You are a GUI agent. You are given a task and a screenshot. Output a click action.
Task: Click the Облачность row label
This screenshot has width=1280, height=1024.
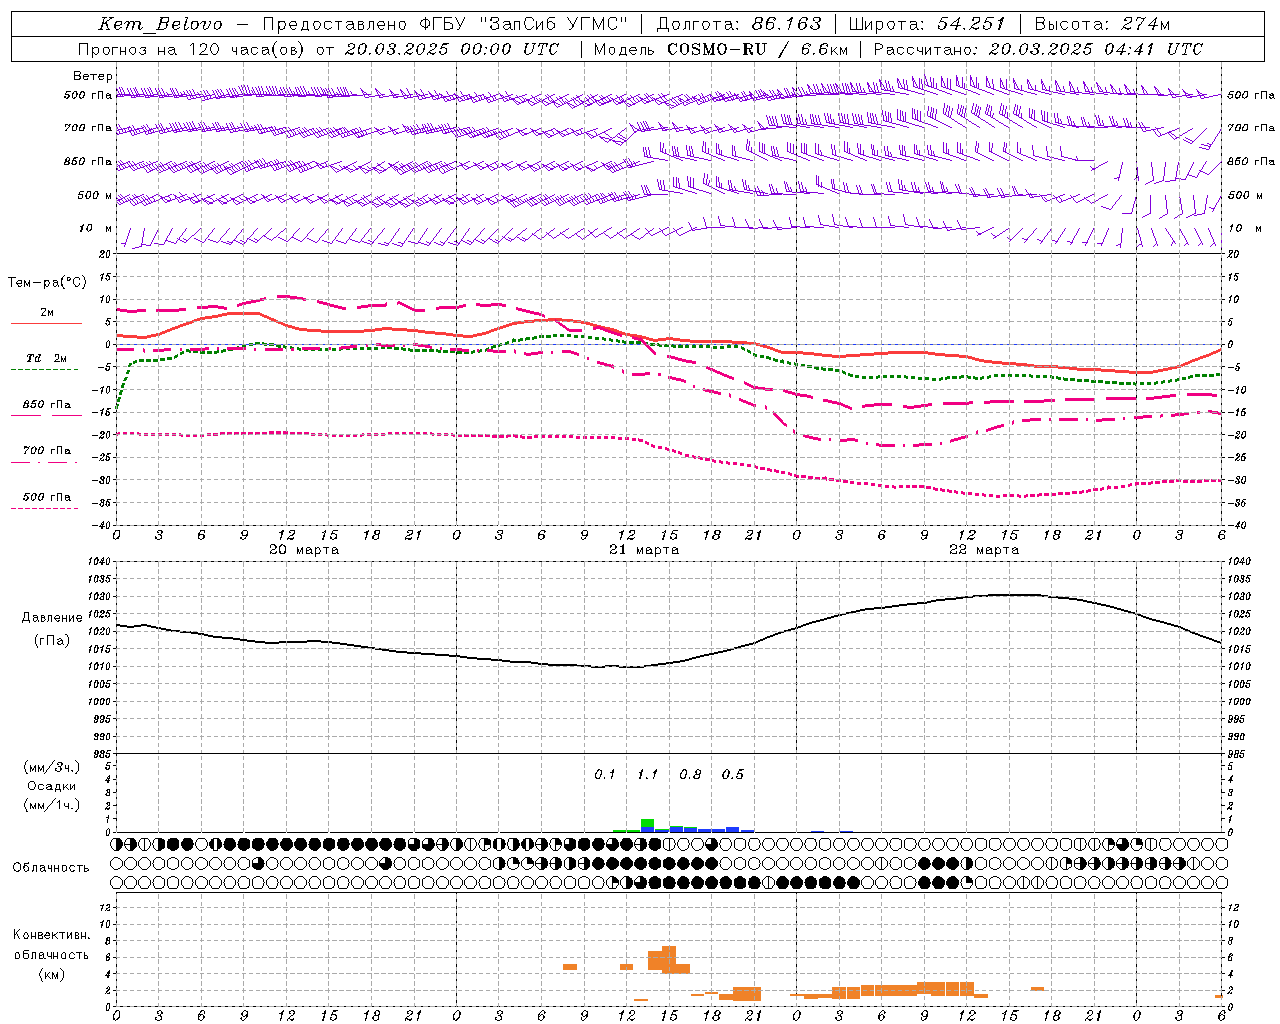tap(51, 868)
